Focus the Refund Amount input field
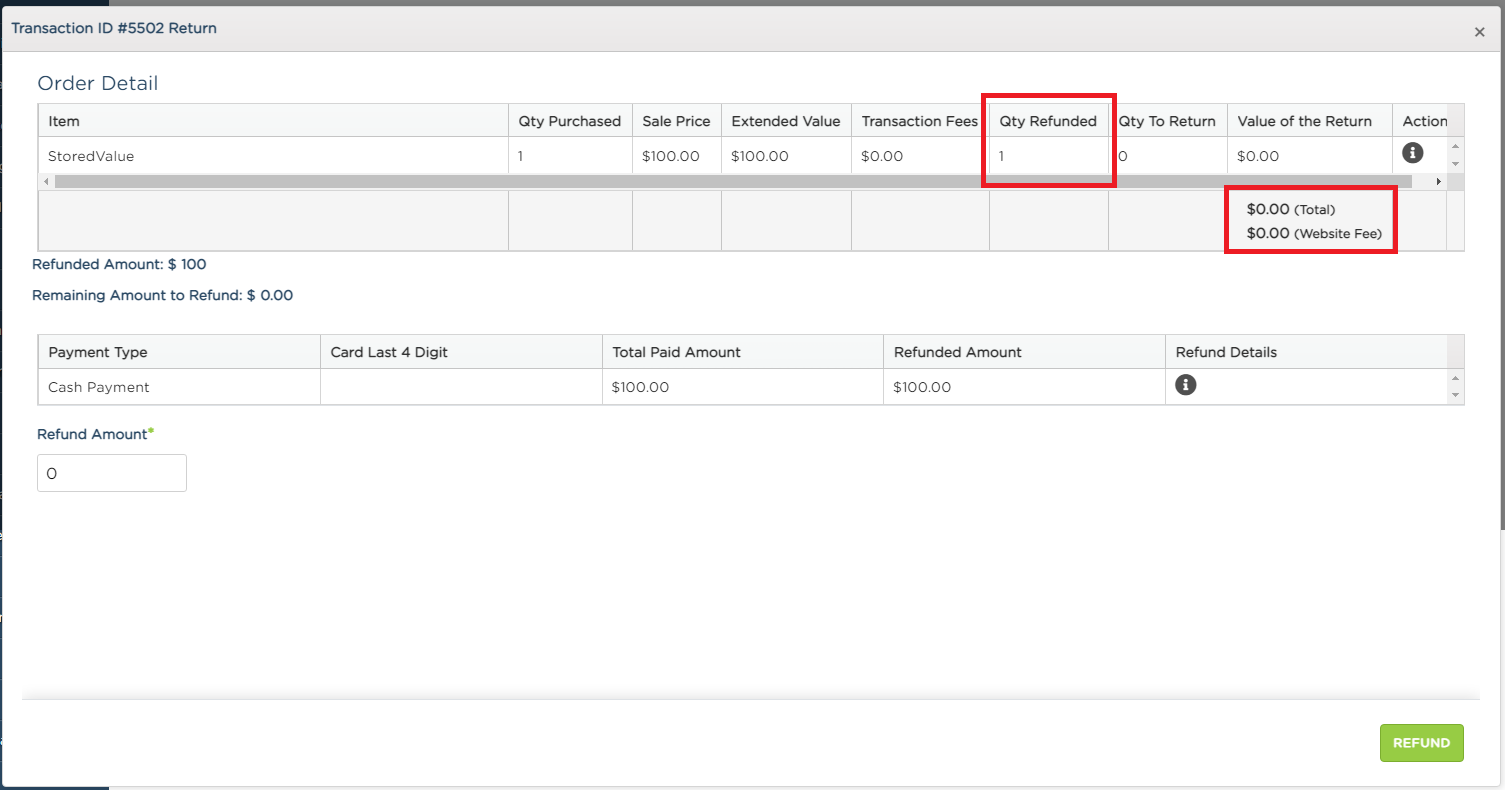This screenshot has height=790, width=1505. point(112,473)
